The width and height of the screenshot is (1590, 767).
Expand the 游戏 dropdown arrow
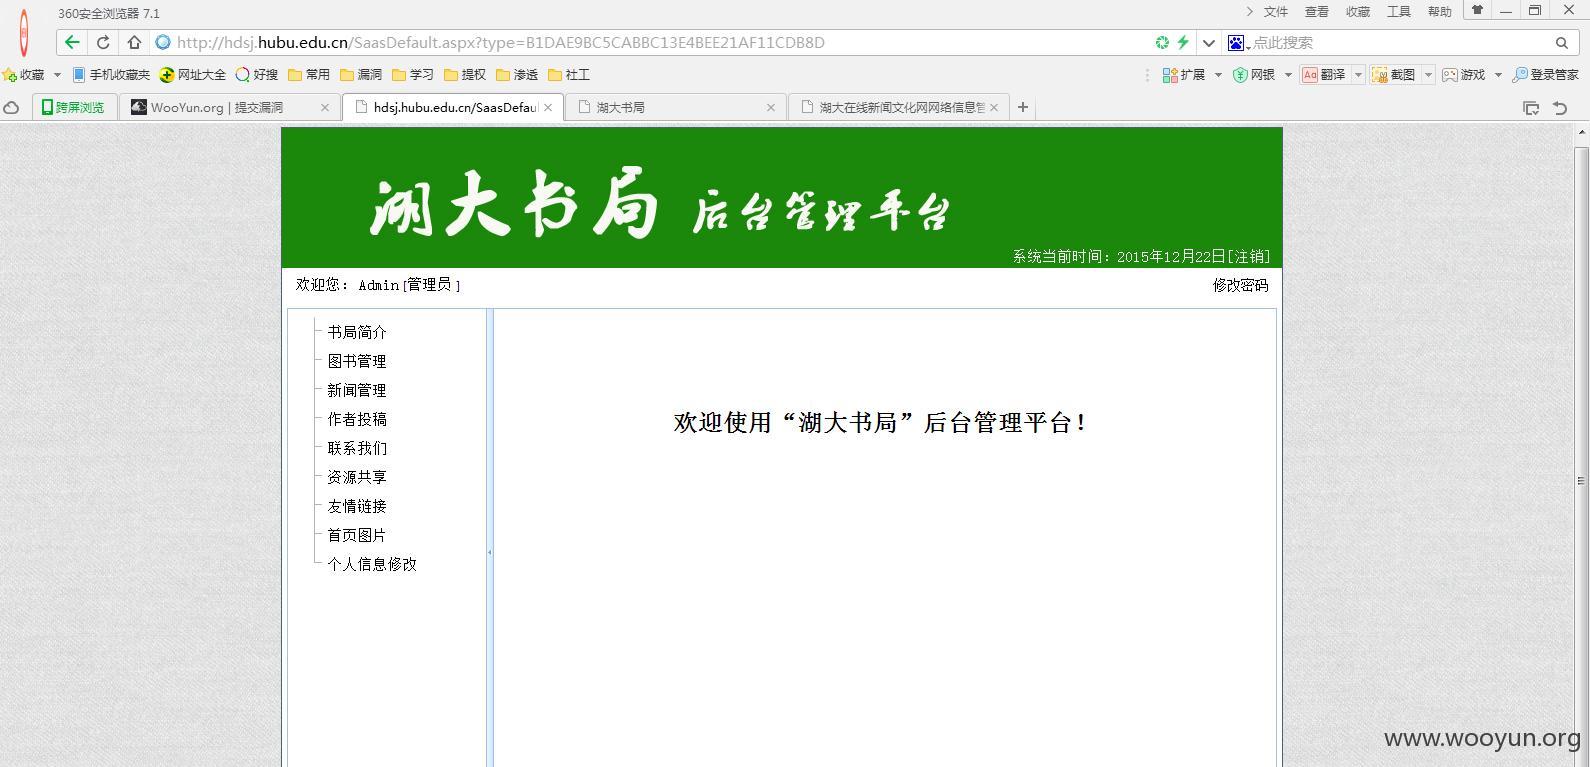coord(1498,75)
